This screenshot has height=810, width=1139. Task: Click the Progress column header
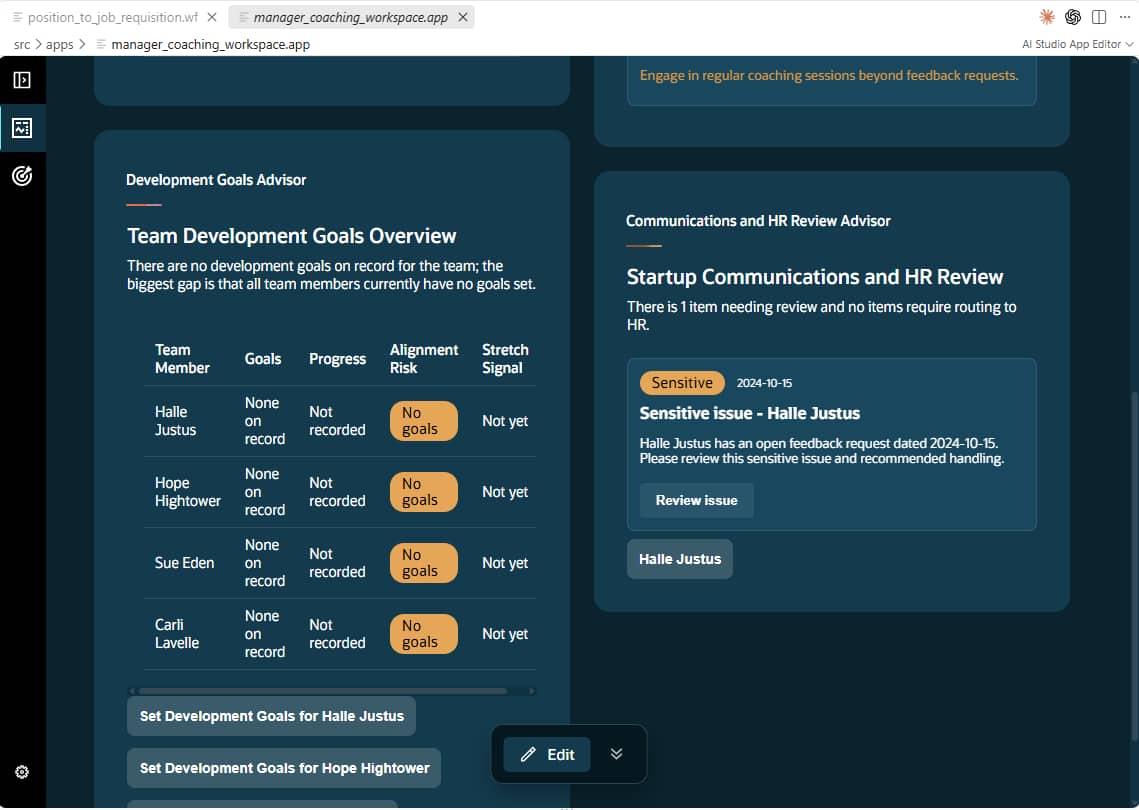[x=337, y=359]
